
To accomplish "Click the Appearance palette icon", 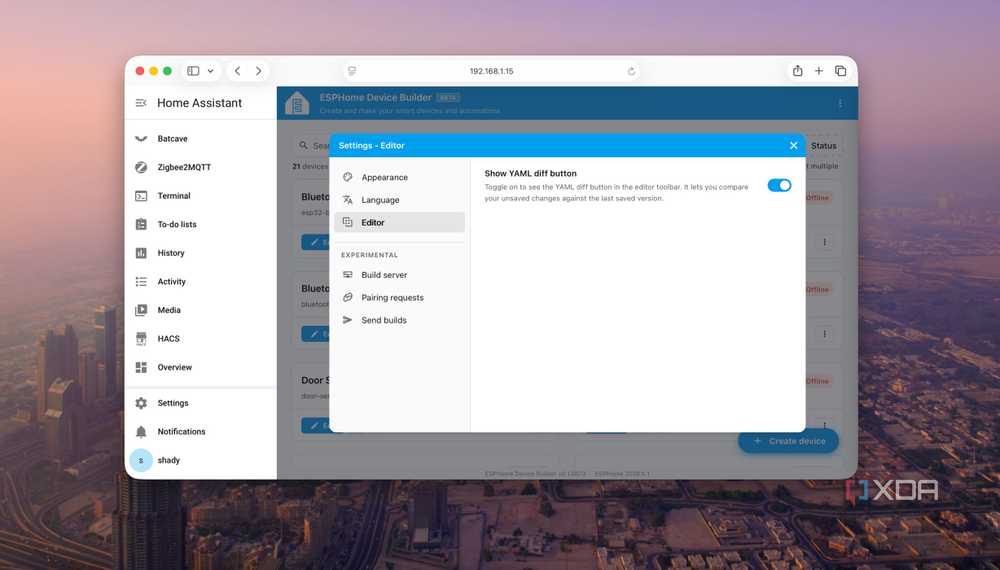I will 348,177.
